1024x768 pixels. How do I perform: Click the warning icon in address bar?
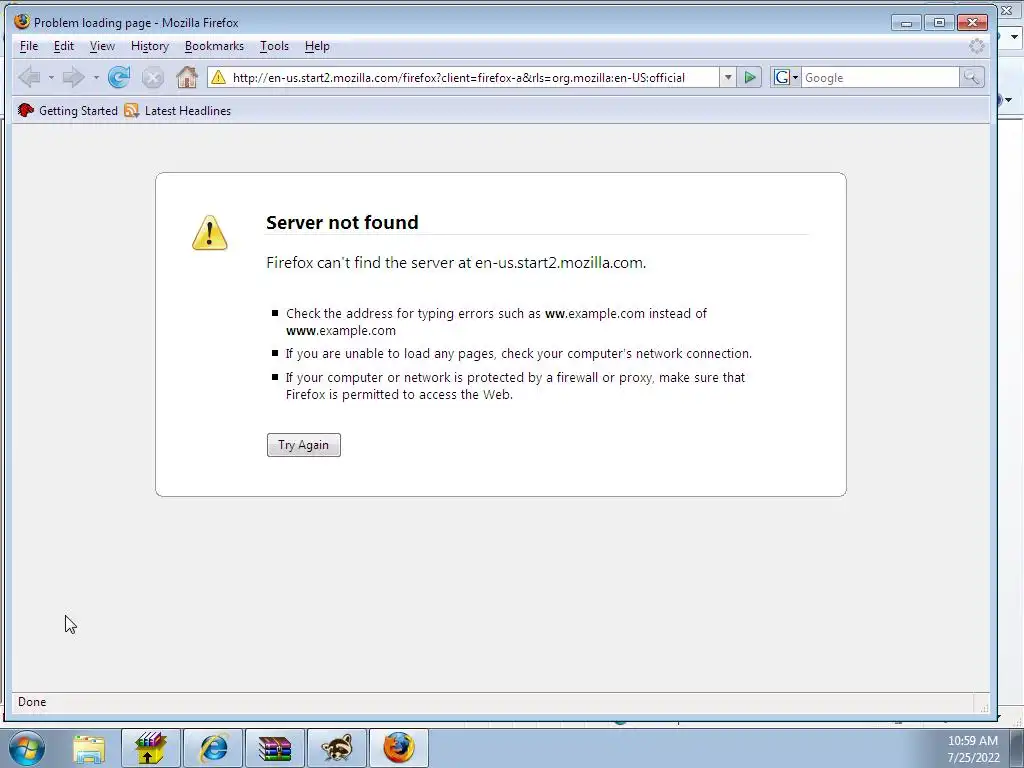(219, 78)
